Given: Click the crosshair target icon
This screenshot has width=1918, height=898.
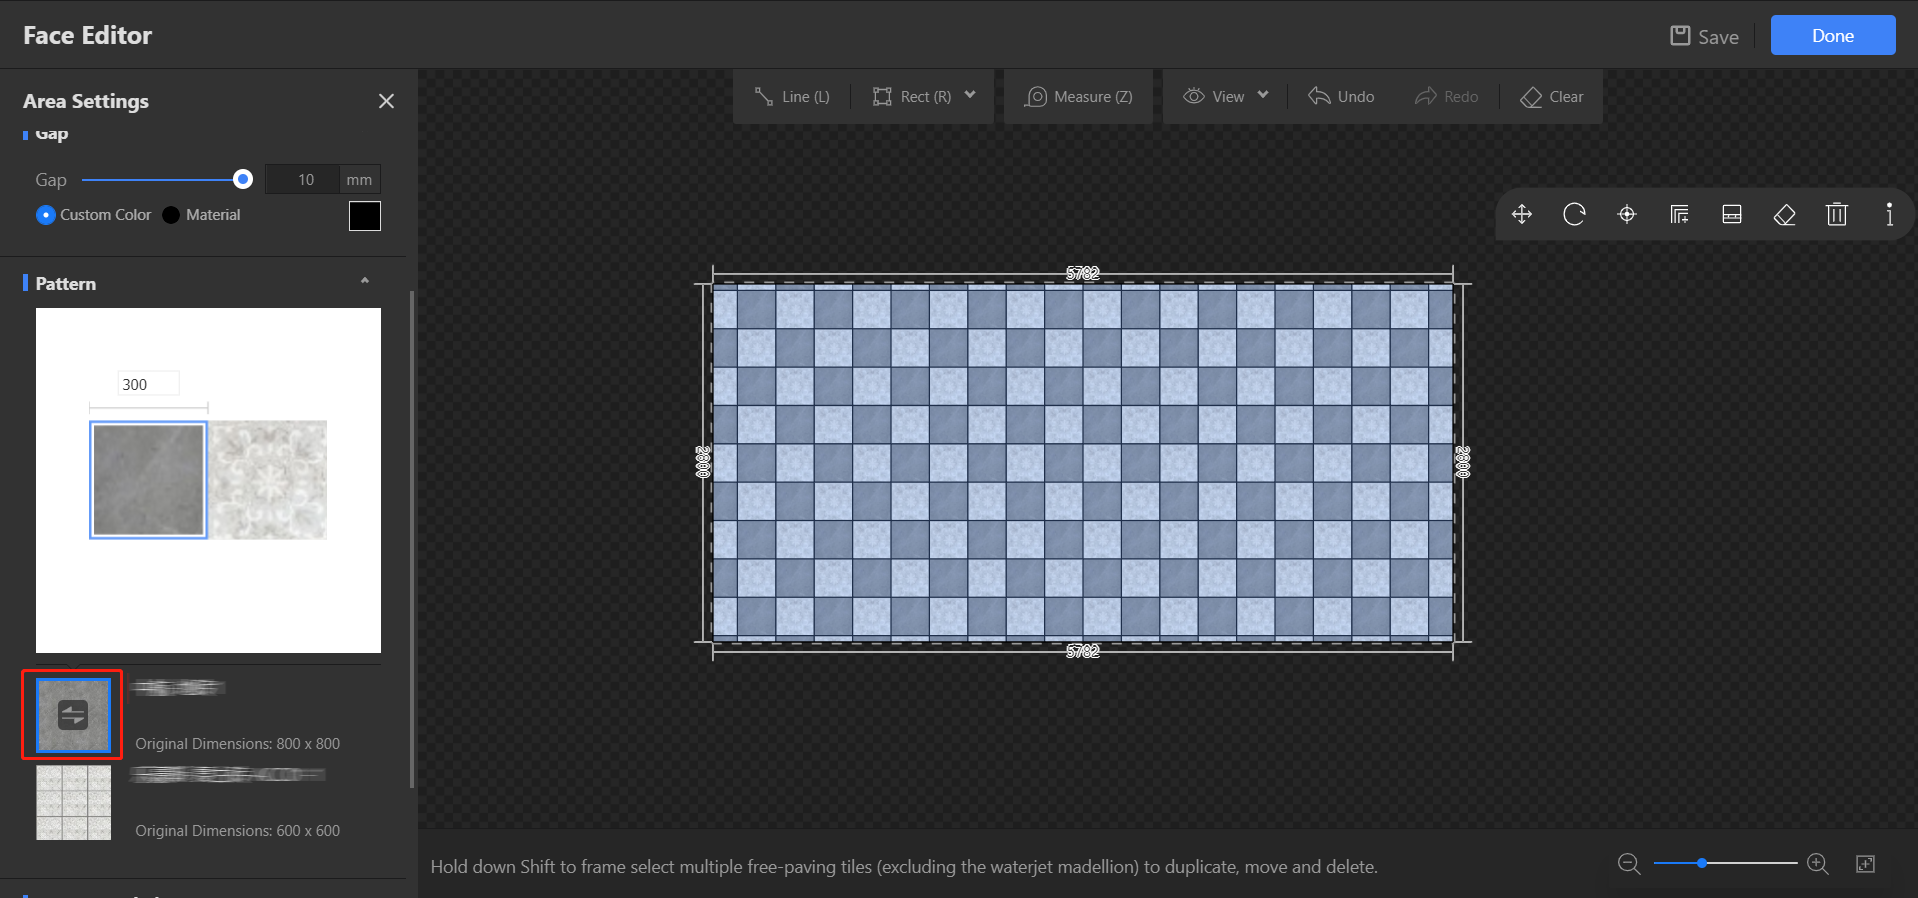Looking at the screenshot, I should click(x=1627, y=215).
